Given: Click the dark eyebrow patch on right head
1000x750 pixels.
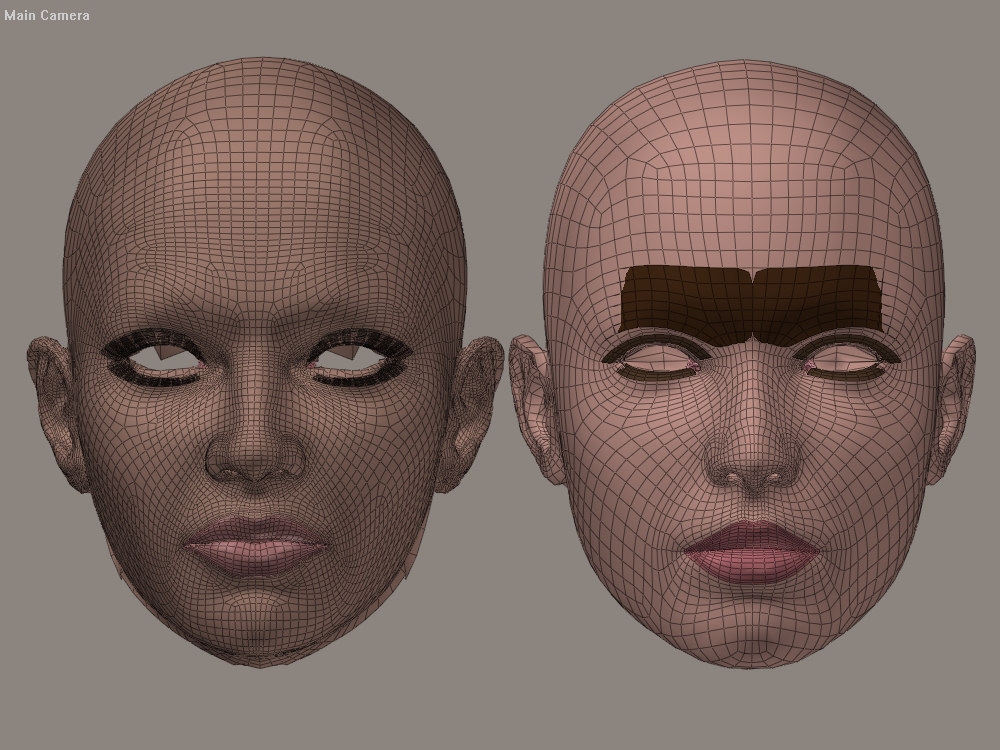Looking at the screenshot, I should (753, 304).
